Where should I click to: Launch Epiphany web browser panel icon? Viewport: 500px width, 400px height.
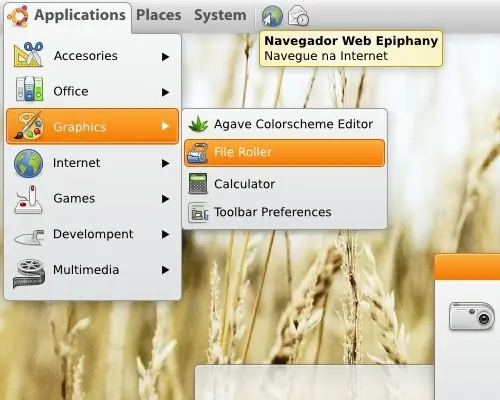272,16
